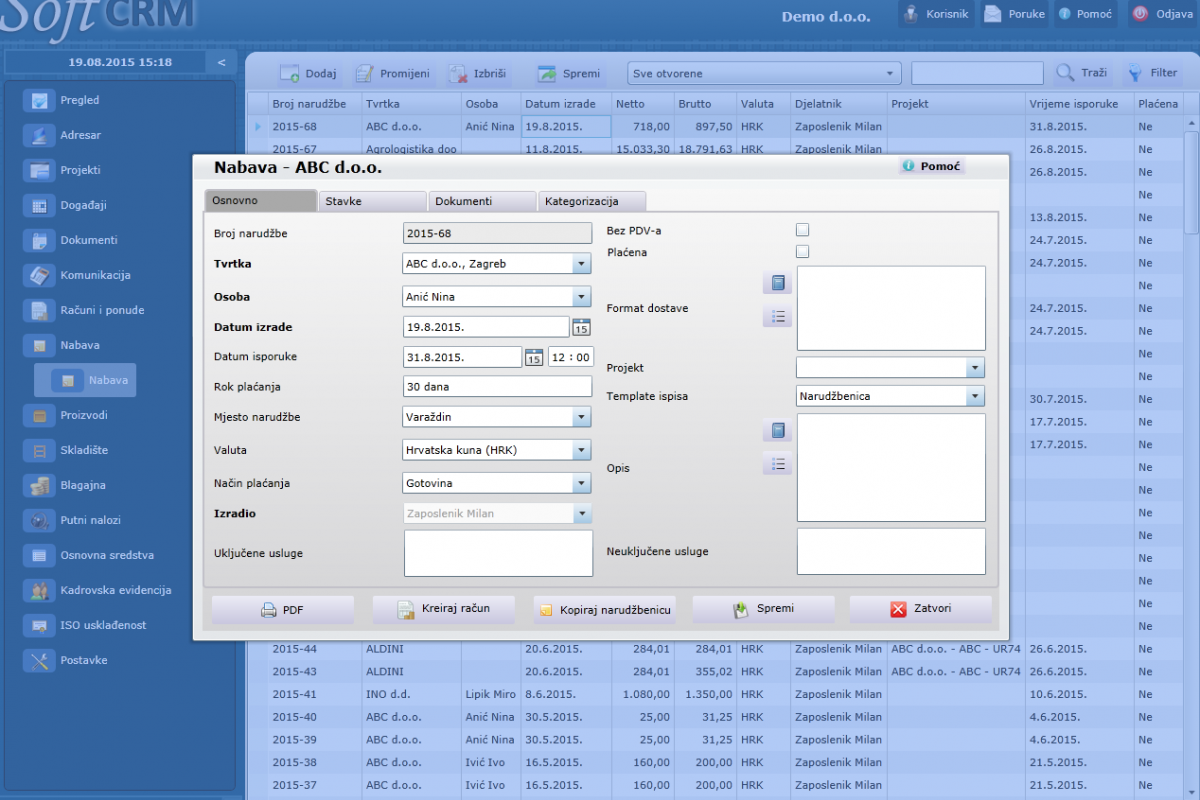
Task: Click the Uključene usluge text area
Action: (x=498, y=553)
